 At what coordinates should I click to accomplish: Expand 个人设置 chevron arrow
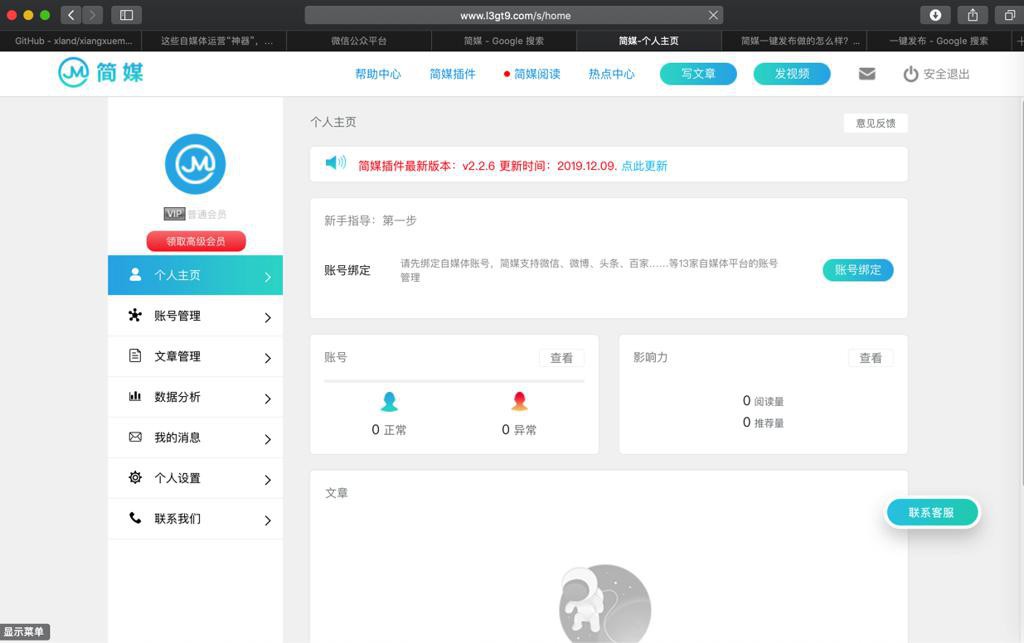point(267,479)
